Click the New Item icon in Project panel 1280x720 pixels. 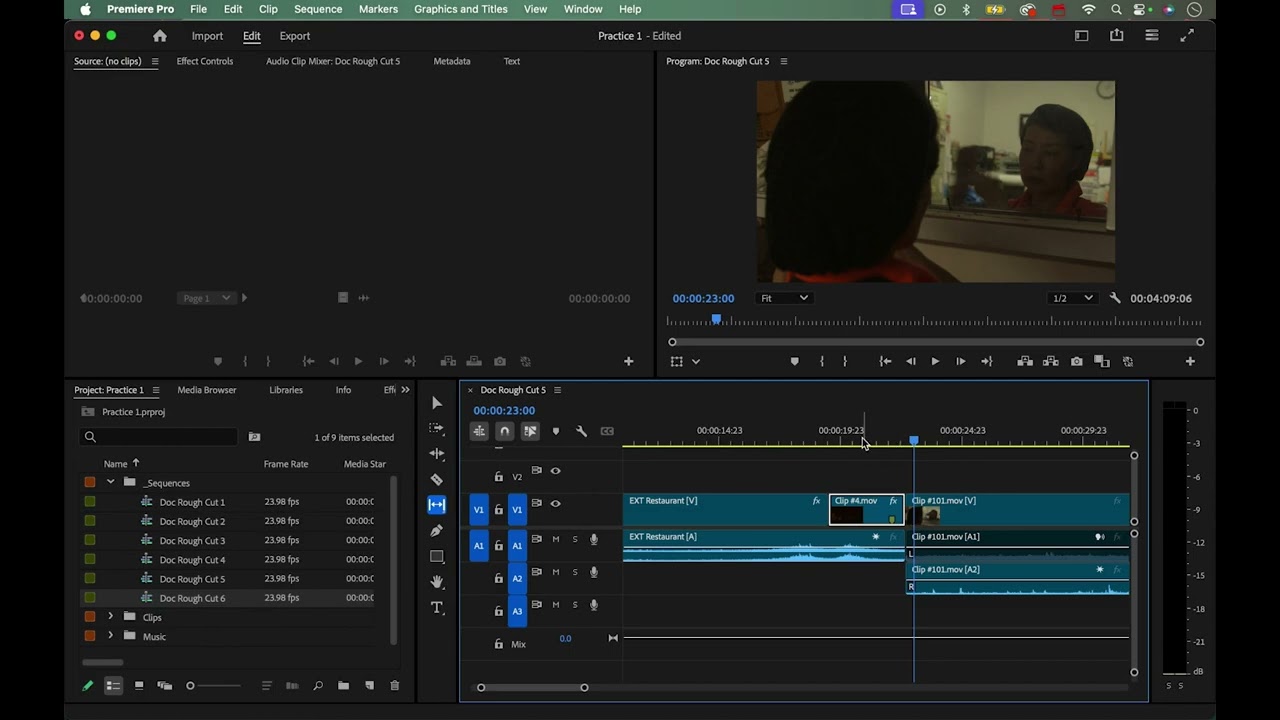point(369,686)
